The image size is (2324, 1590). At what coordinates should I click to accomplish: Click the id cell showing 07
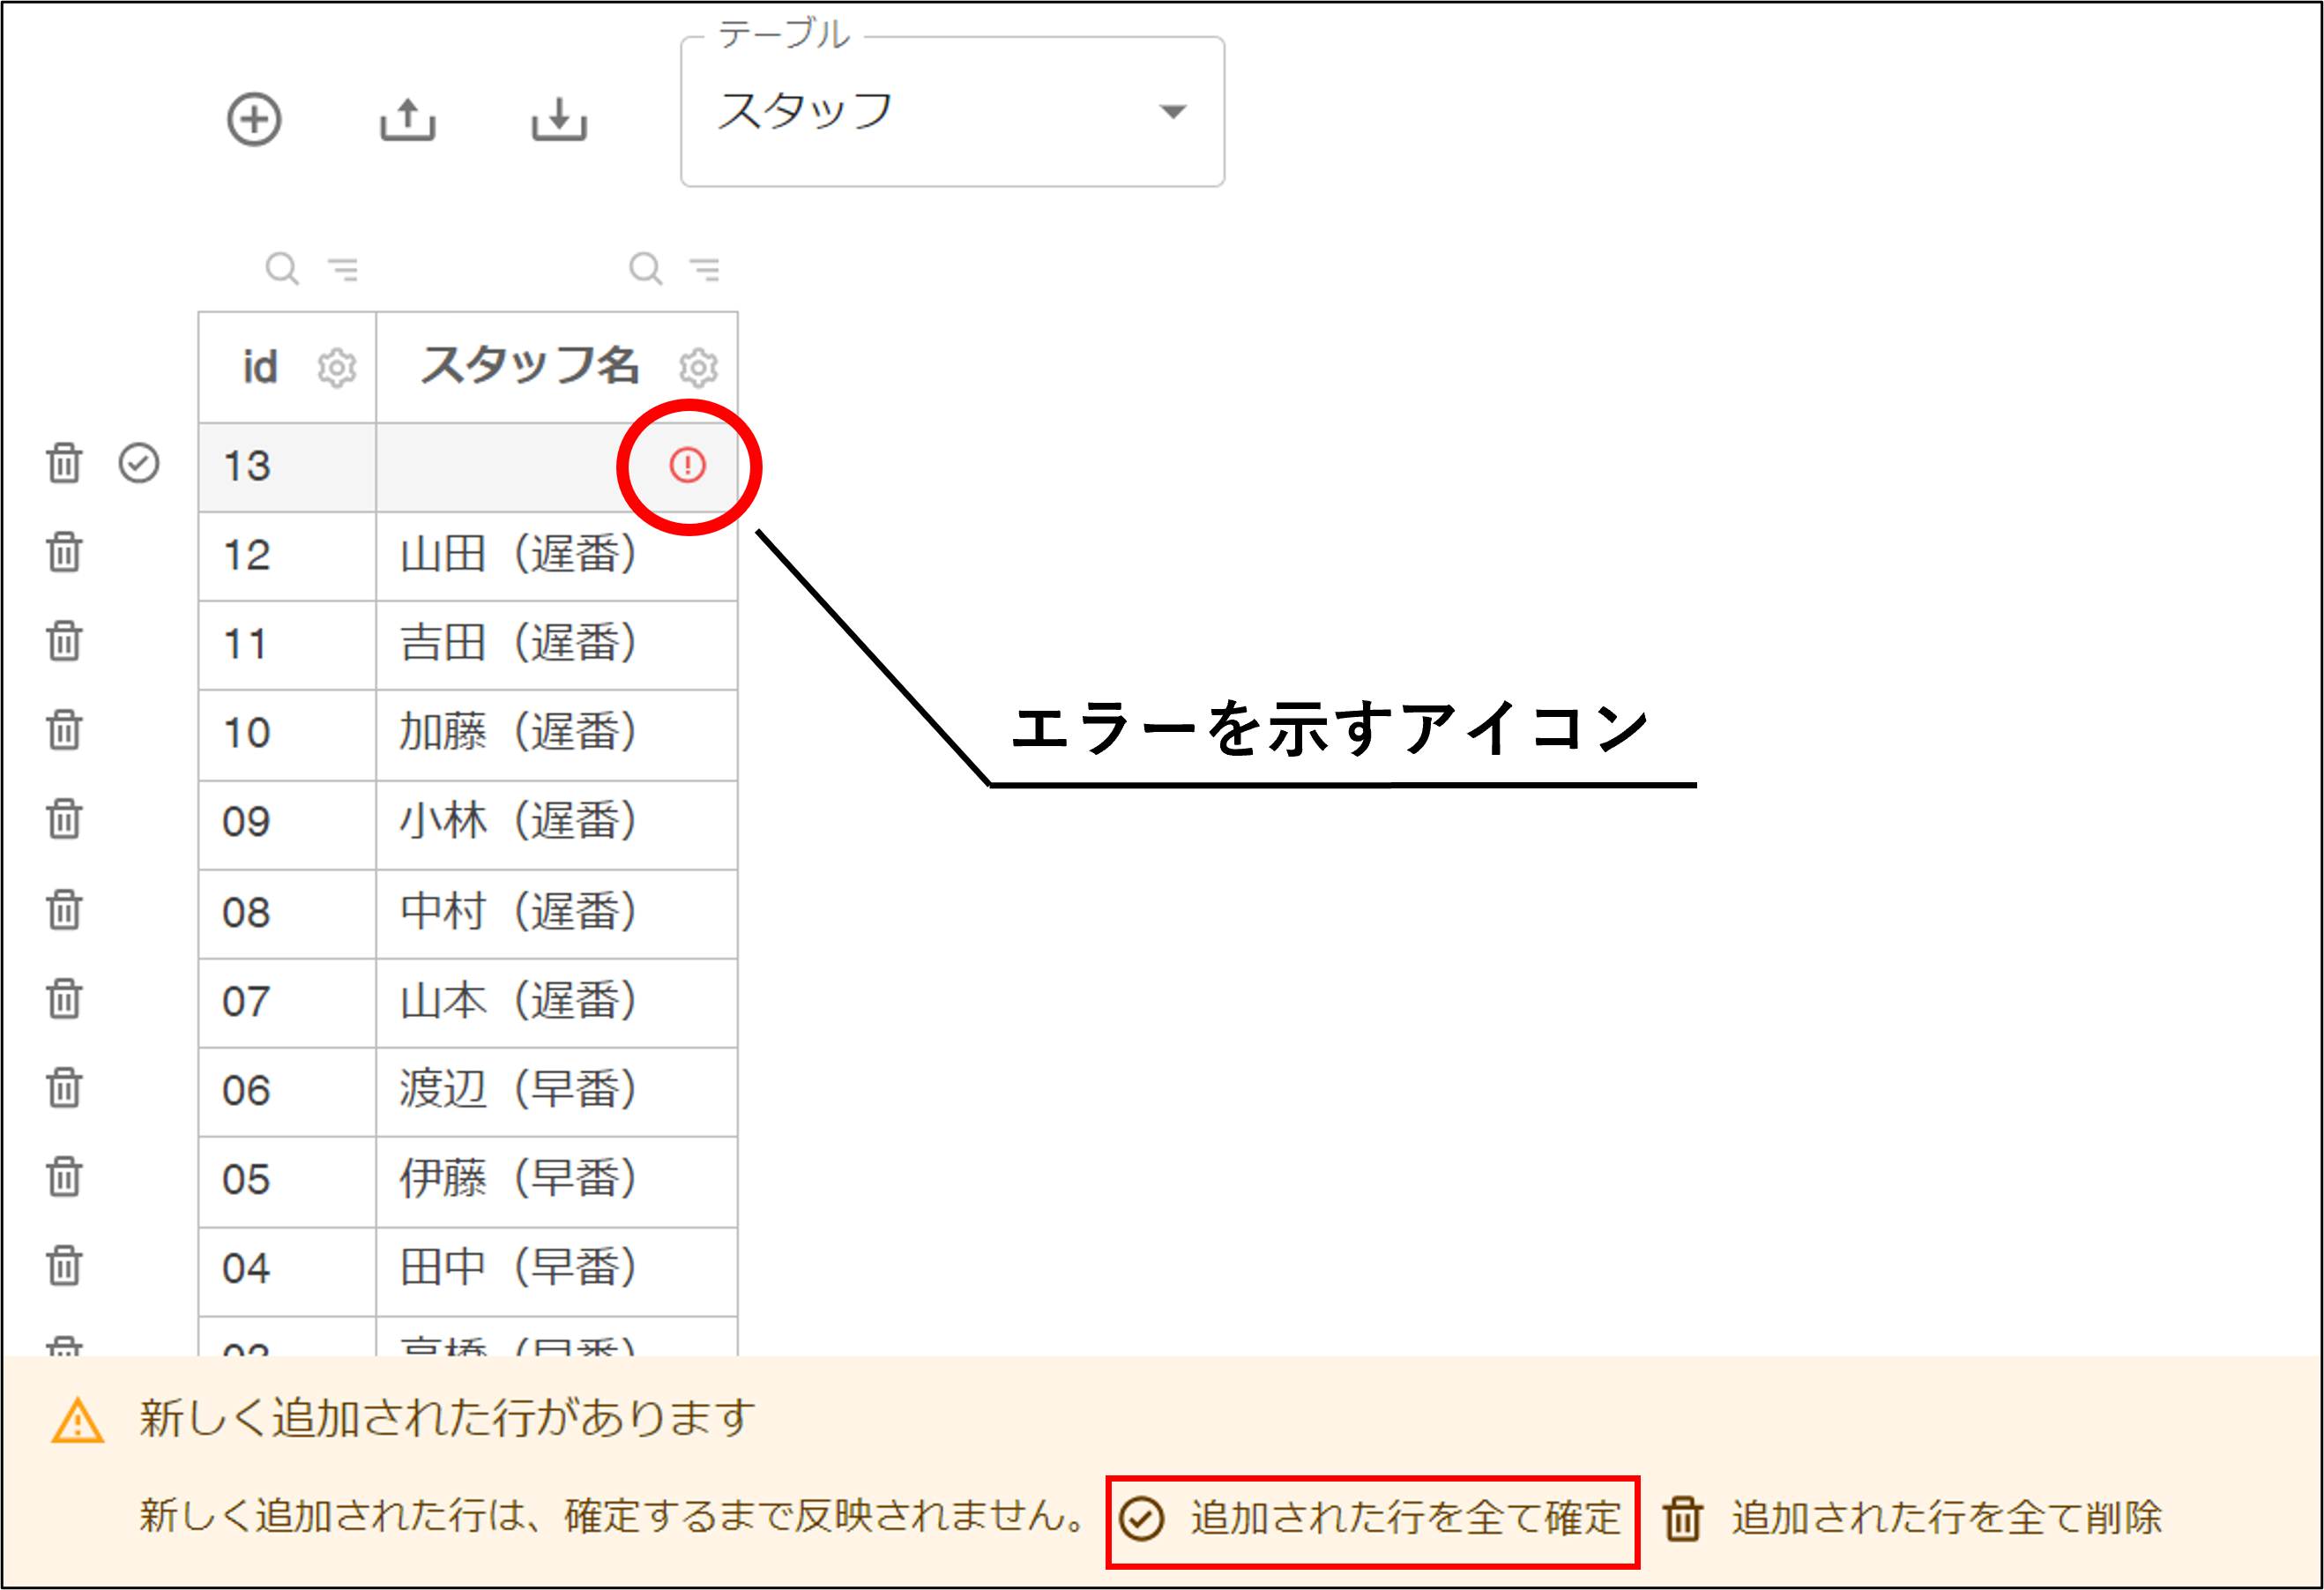pyautogui.click(x=287, y=1003)
